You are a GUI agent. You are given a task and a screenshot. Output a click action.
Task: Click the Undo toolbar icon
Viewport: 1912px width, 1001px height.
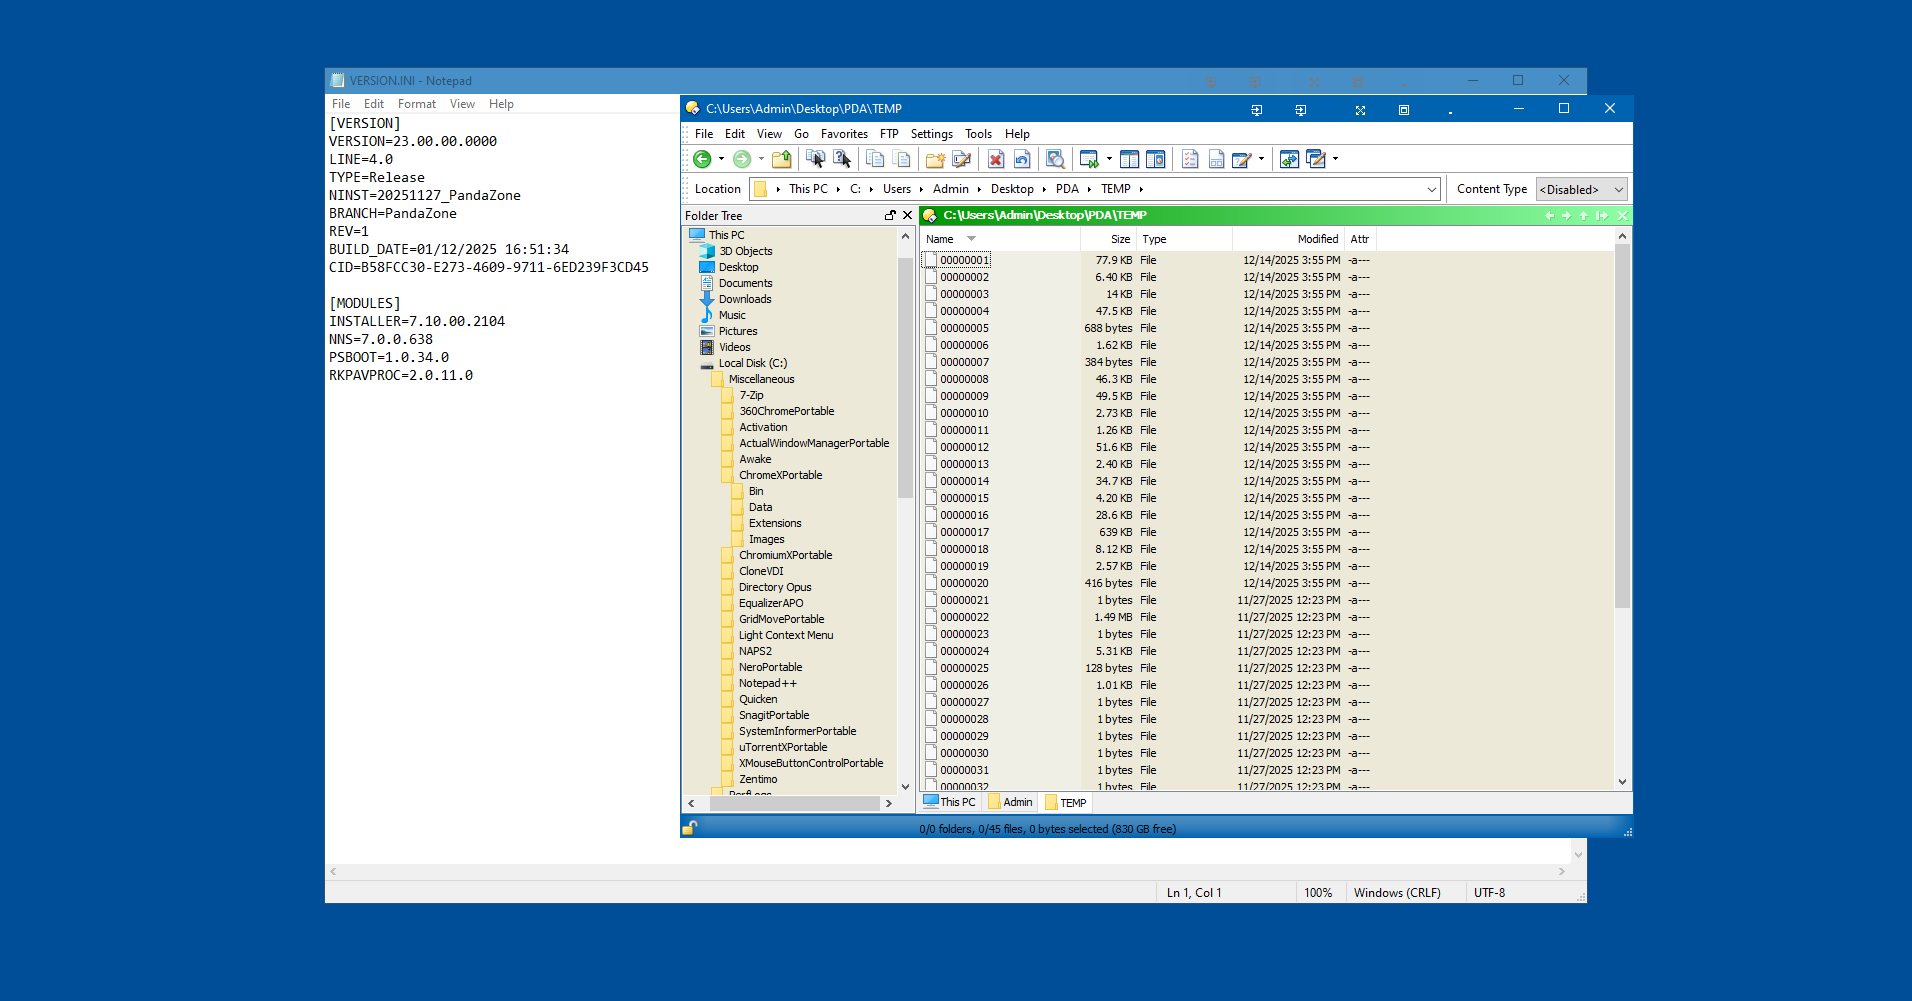(x=1022, y=159)
